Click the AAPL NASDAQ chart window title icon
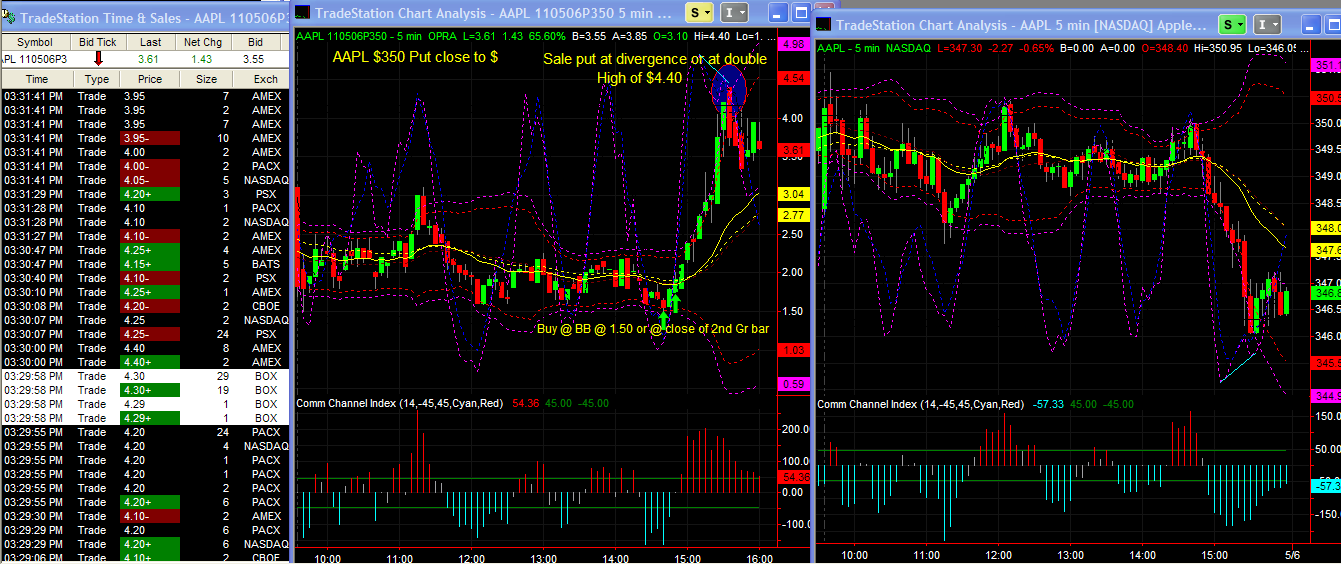The height and width of the screenshot is (564, 1341). tap(824, 25)
